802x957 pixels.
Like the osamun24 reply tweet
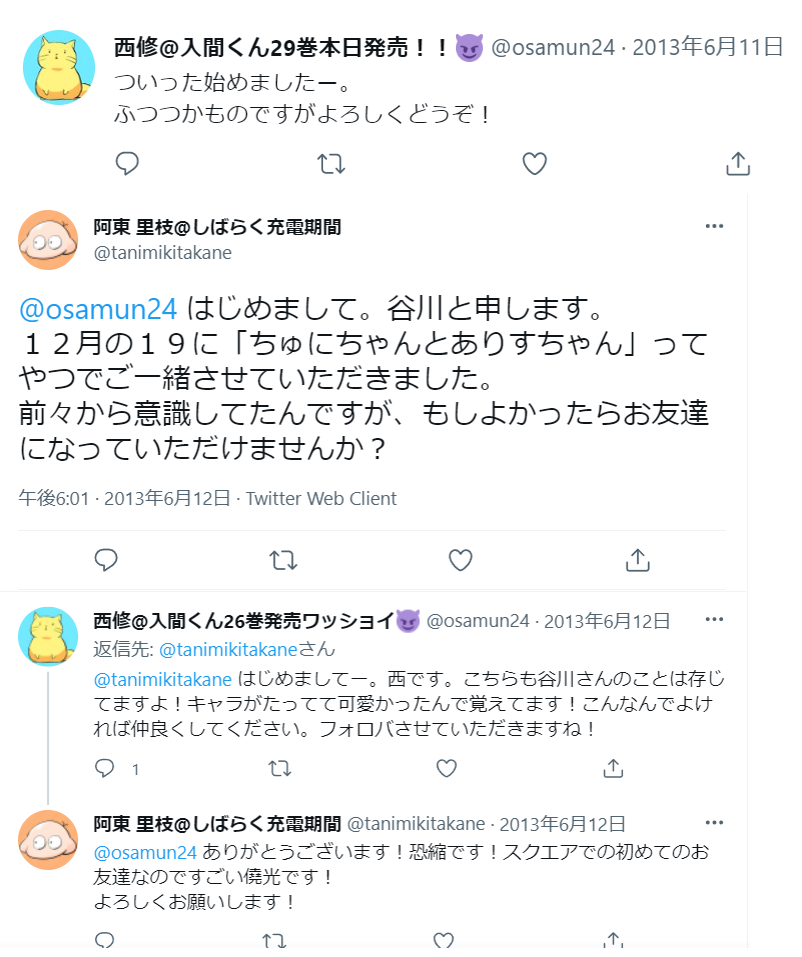tap(447, 768)
